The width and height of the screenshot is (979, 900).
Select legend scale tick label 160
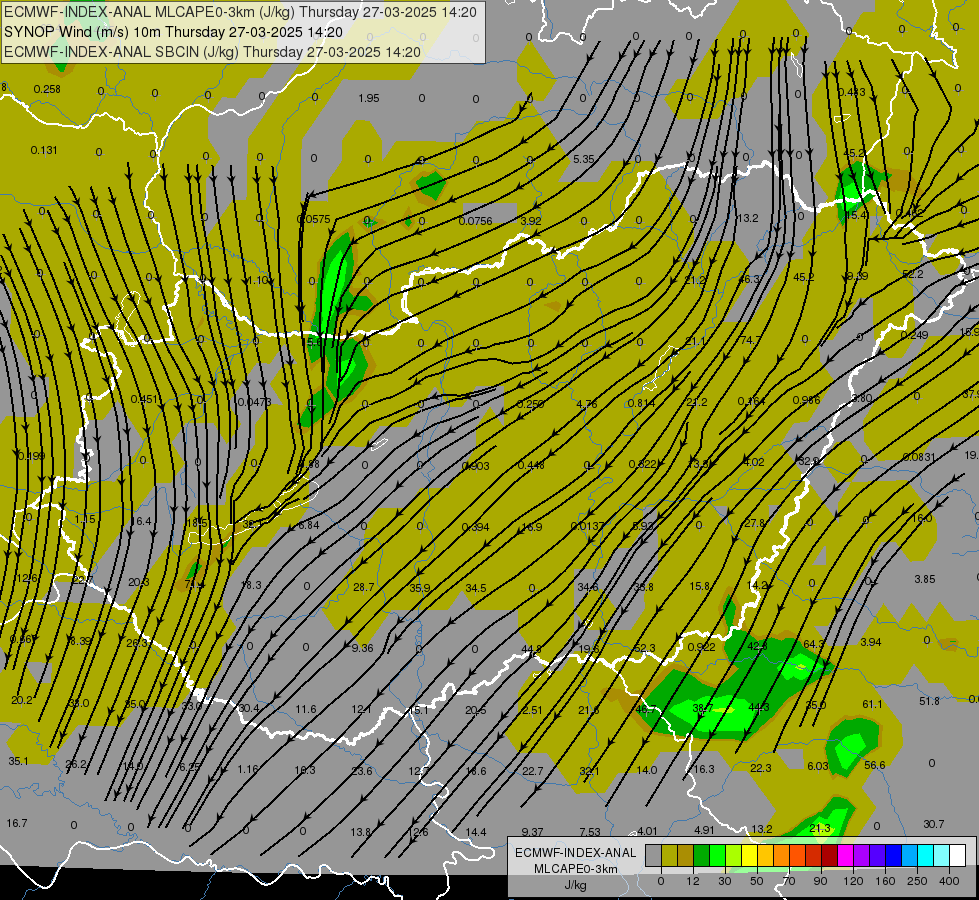click(x=885, y=881)
